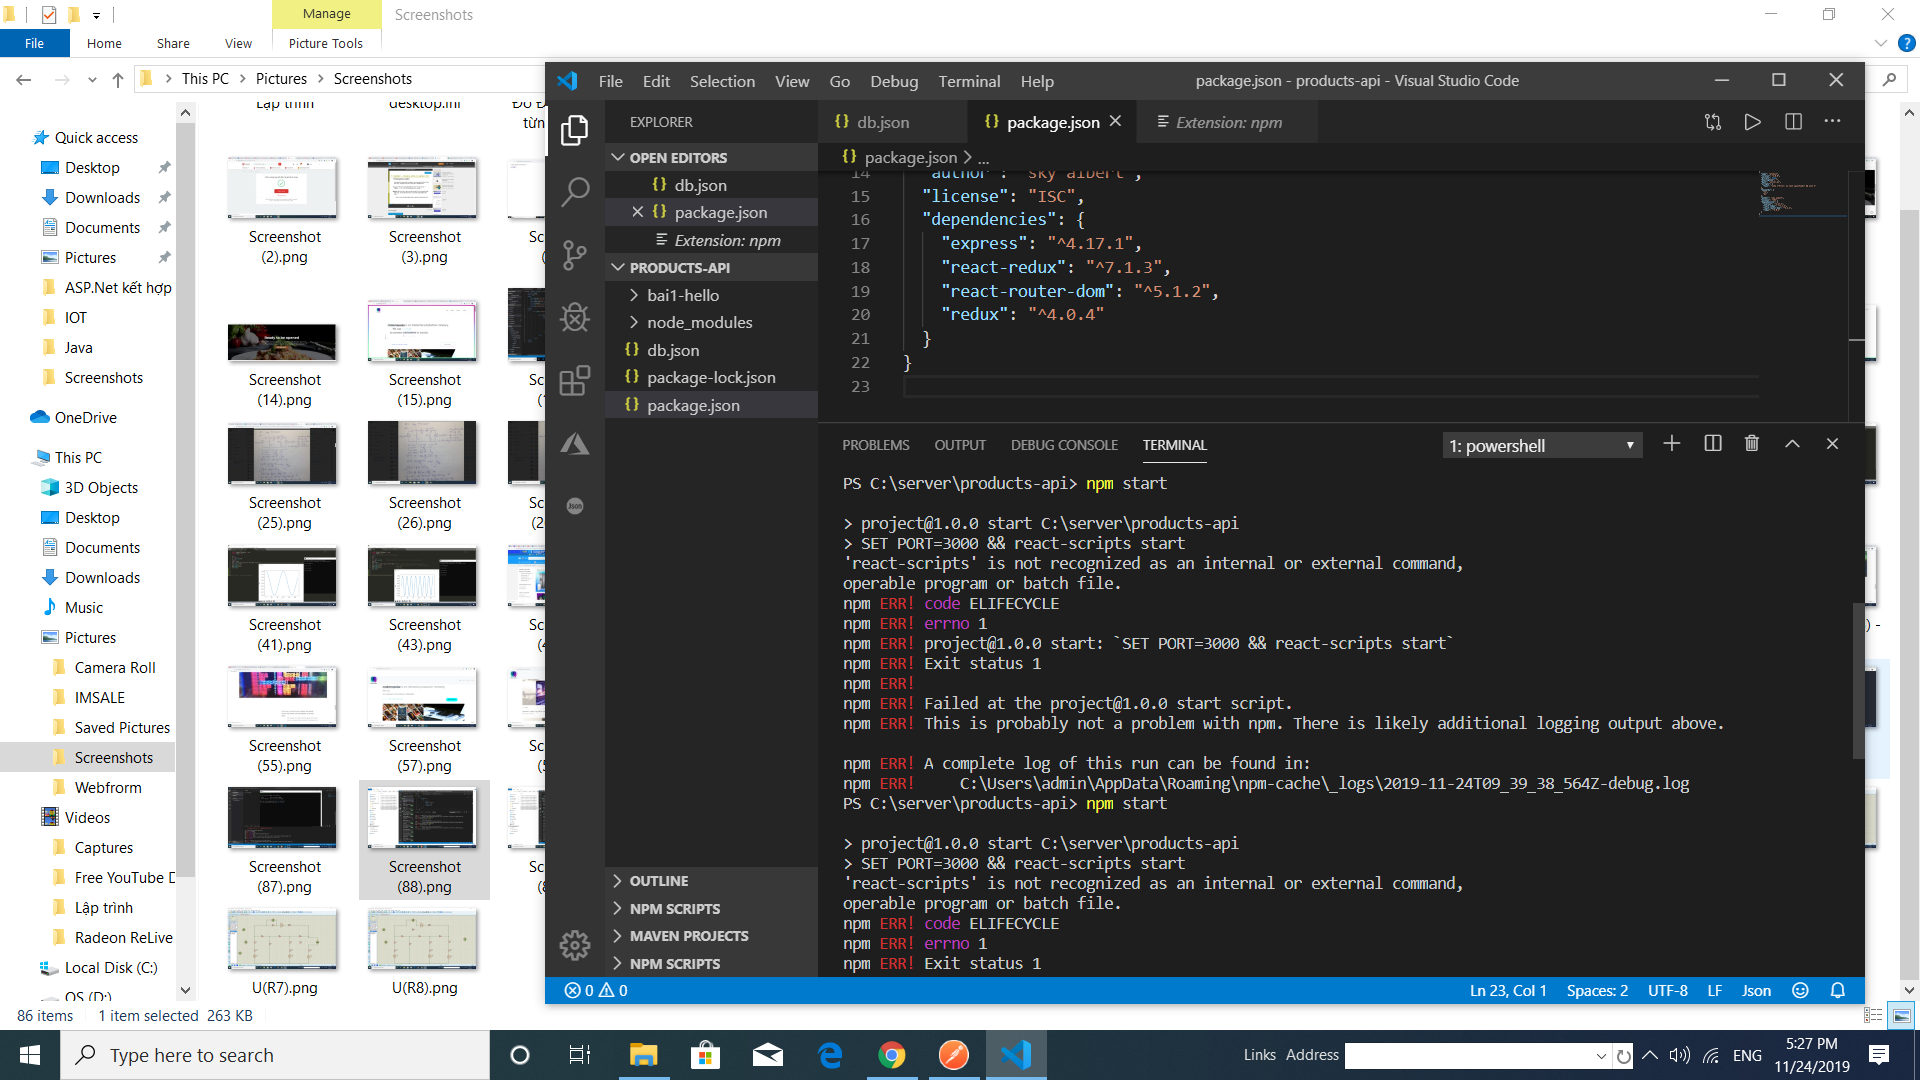1920x1080 pixels.
Task: Click the Open Changes compare icon in editor toolbar
Action: pos(1713,122)
